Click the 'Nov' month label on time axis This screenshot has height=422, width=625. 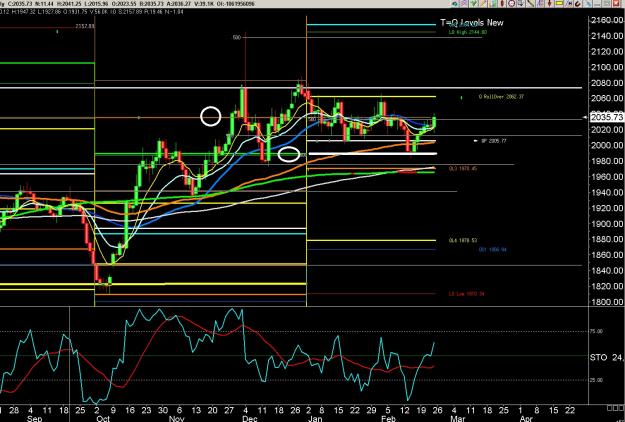[x=177, y=419]
